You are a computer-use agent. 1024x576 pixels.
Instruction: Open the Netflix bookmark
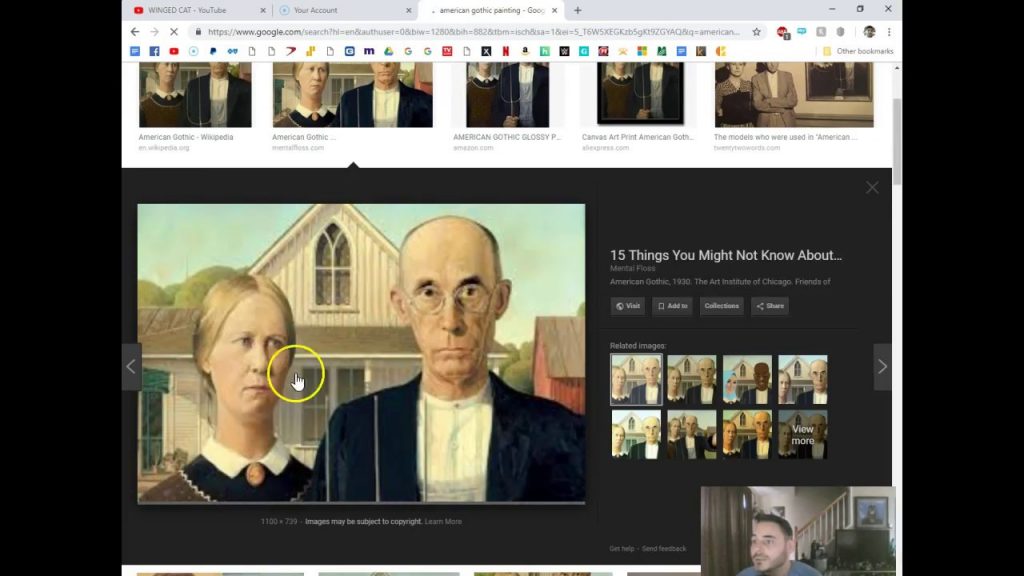505,51
